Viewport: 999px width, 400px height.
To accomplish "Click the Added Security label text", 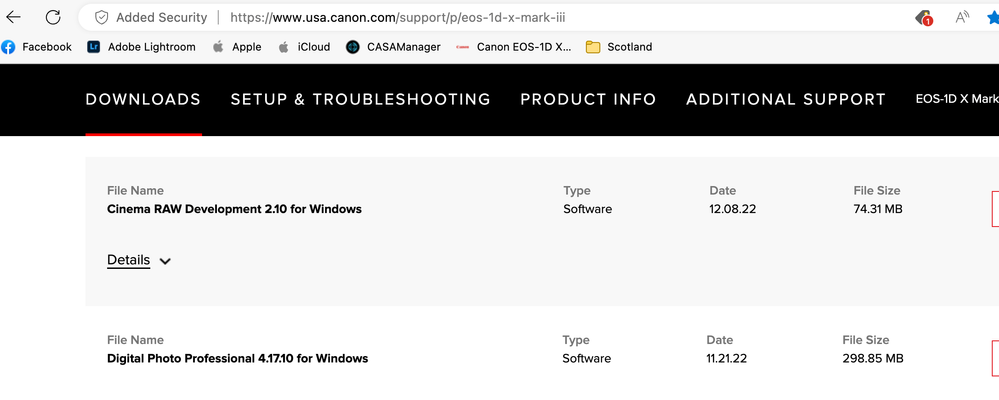I will [x=161, y=18].
